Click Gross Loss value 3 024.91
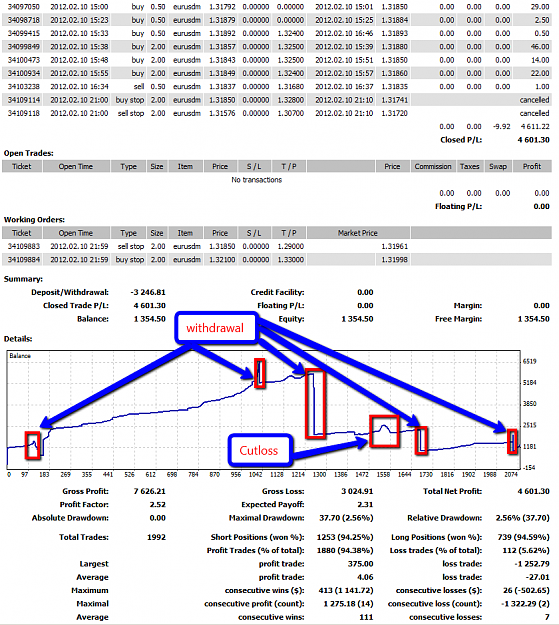Viewport: 559px width, 625px height. tap(357, 491)
